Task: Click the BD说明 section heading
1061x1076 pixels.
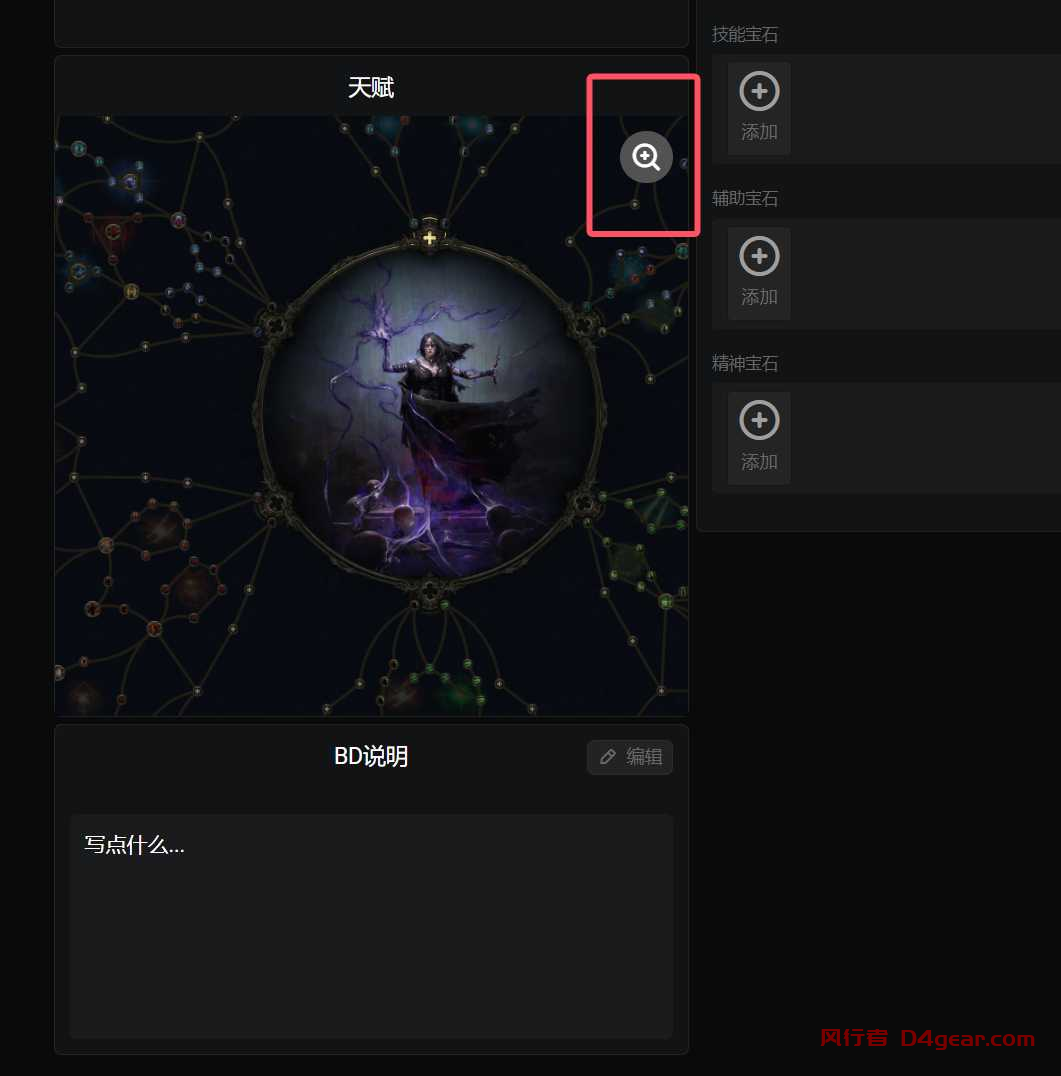Action: [x=371, y=756]
